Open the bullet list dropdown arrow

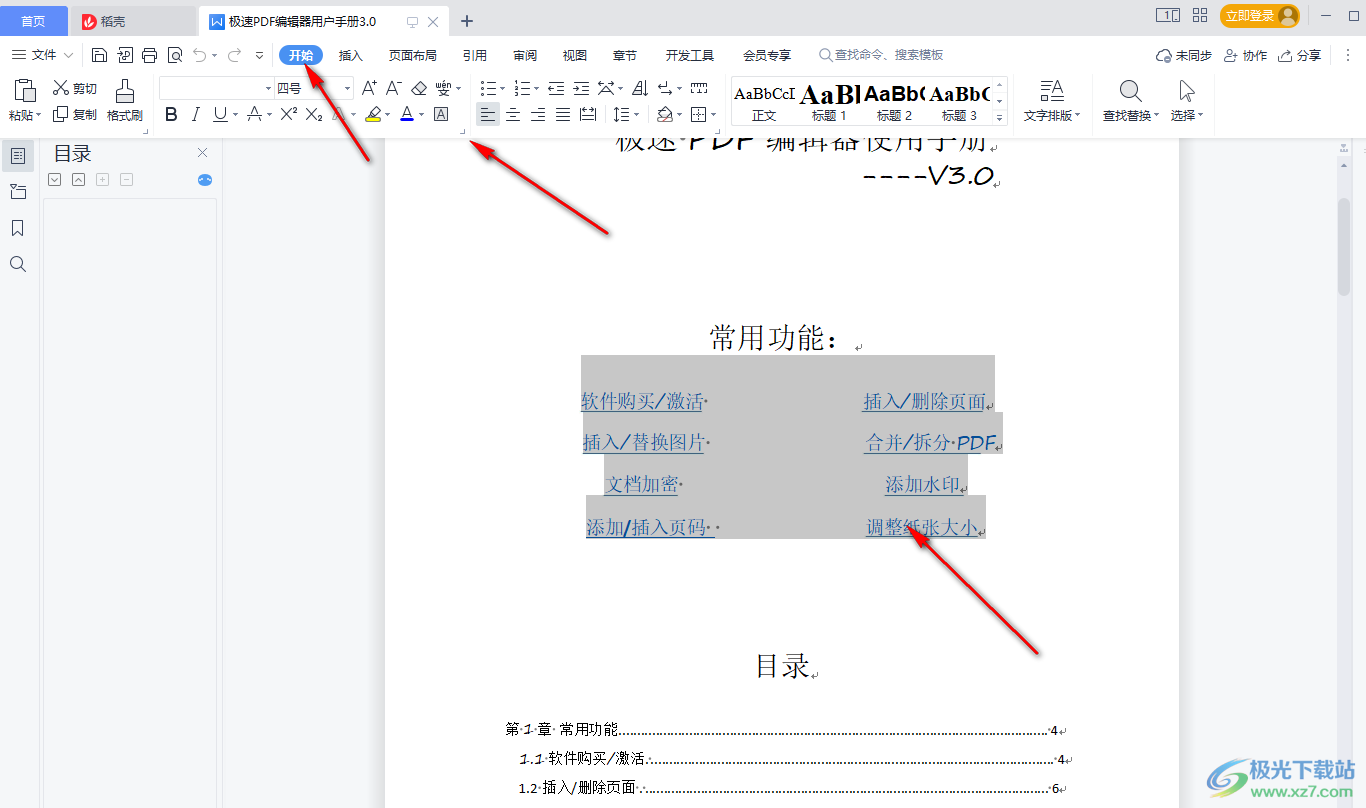(503, 89)
